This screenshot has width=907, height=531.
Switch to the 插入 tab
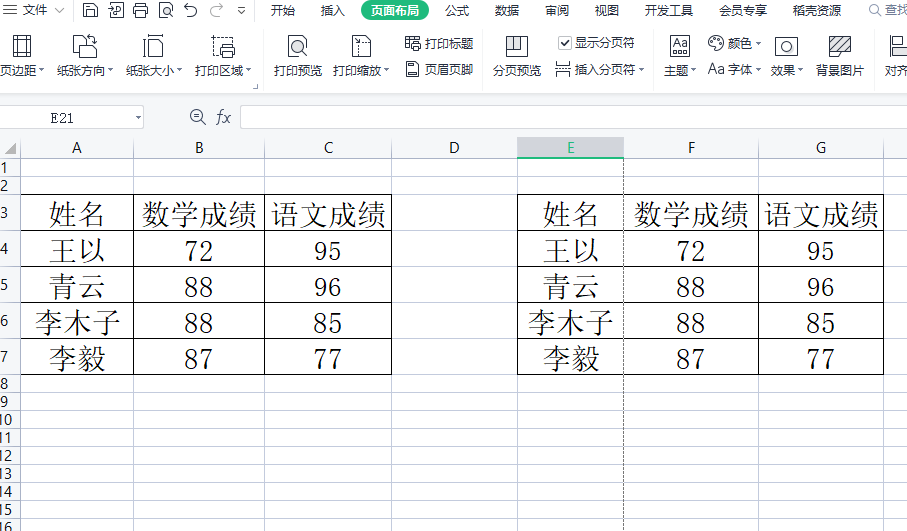coord(333,10)
